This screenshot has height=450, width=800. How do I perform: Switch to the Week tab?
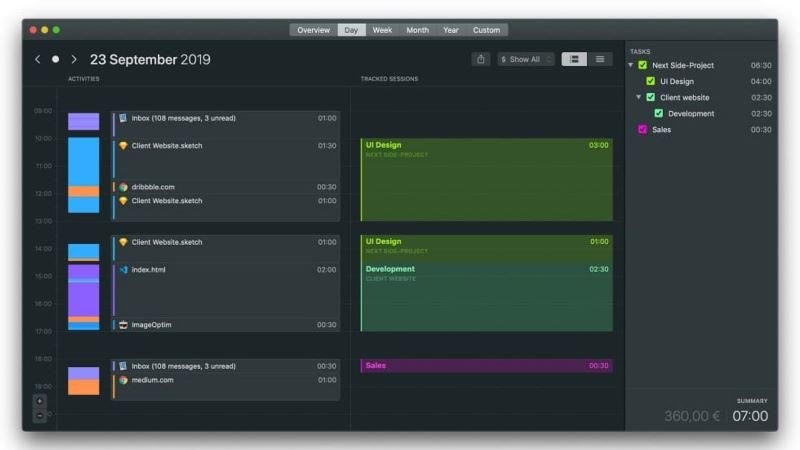382,30
